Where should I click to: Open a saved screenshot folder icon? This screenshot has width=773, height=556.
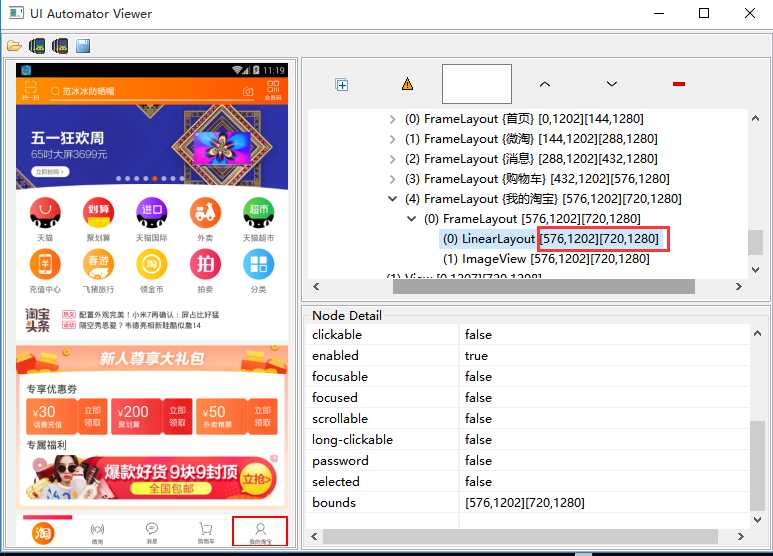(14, 46)
